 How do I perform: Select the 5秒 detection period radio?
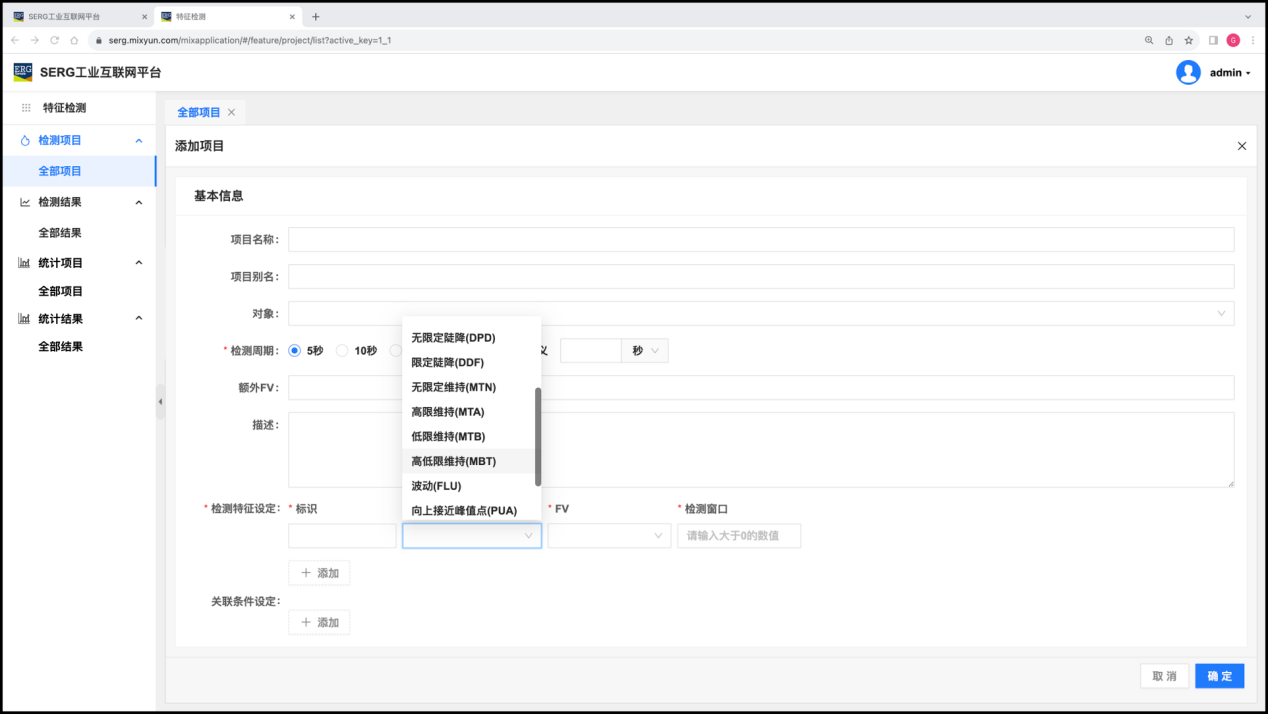pos(295,351)
